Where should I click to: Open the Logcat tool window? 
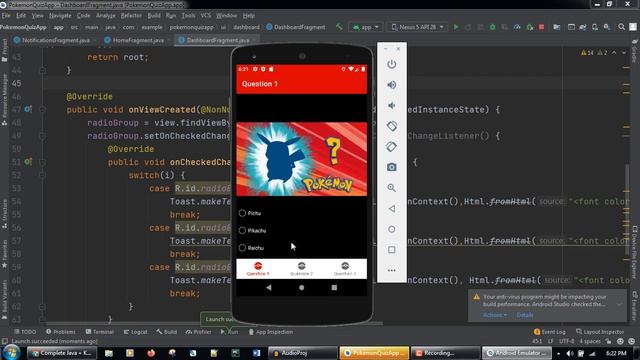point(135,332)
